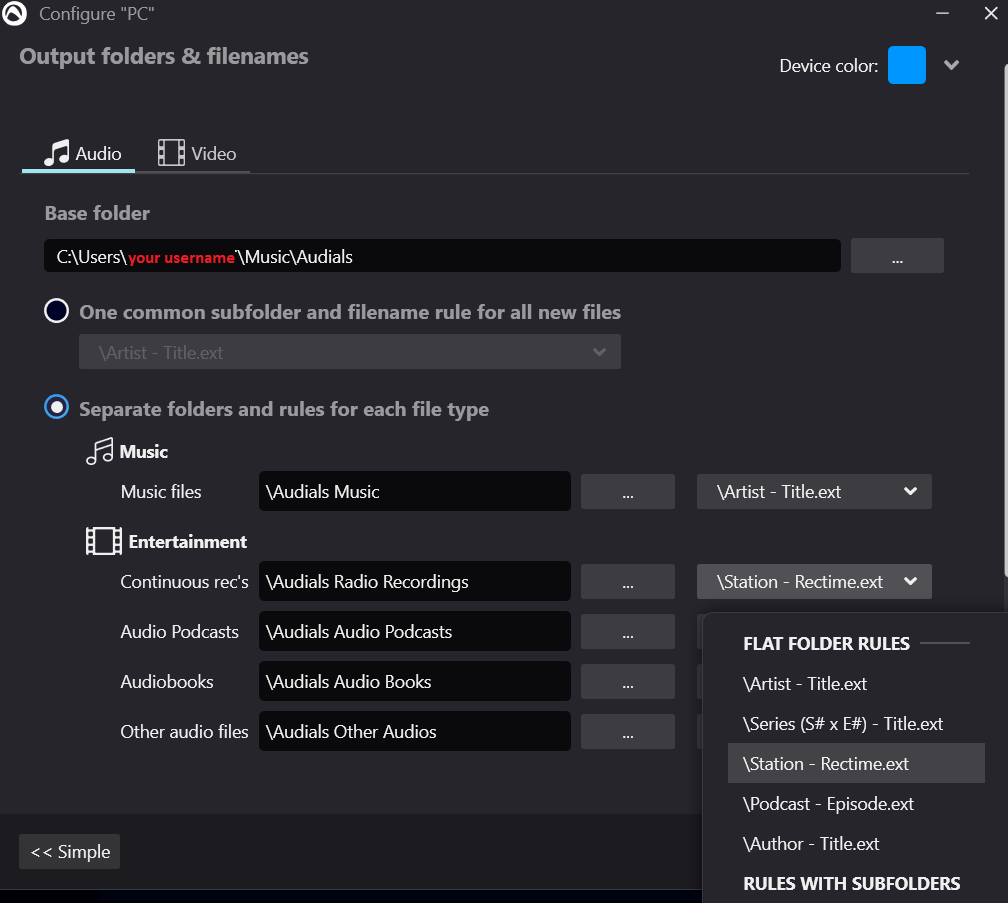Switch to the Audio tab

click(x=78, y=154)
